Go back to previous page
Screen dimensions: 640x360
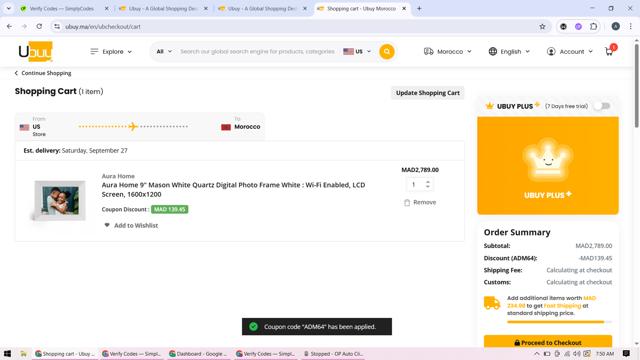coord(9,27)
